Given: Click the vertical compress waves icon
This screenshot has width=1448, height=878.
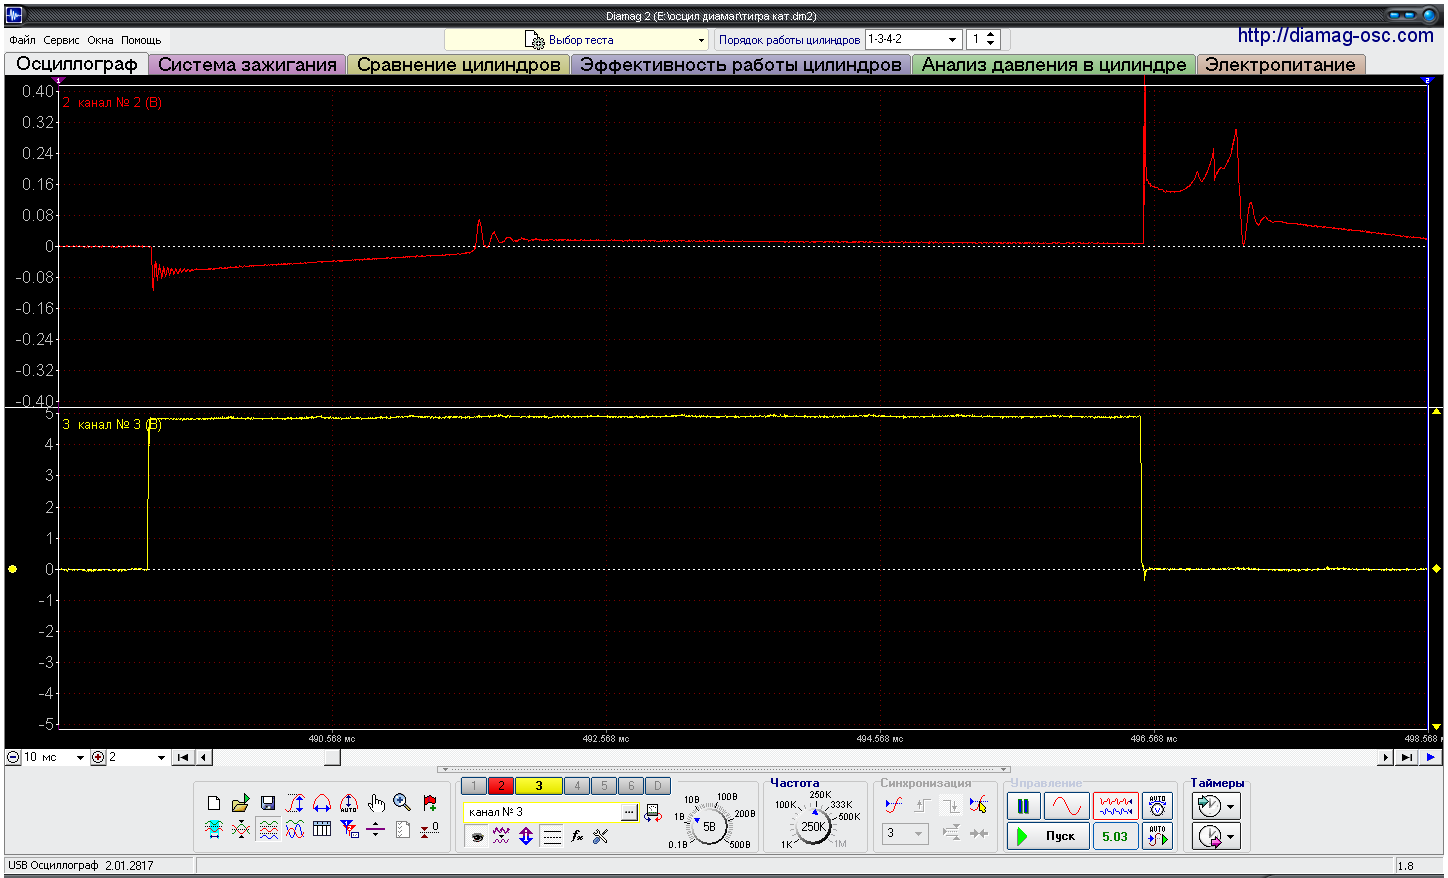Looking at the screenshot, I should pyautogui.click(x=241, y=829).
